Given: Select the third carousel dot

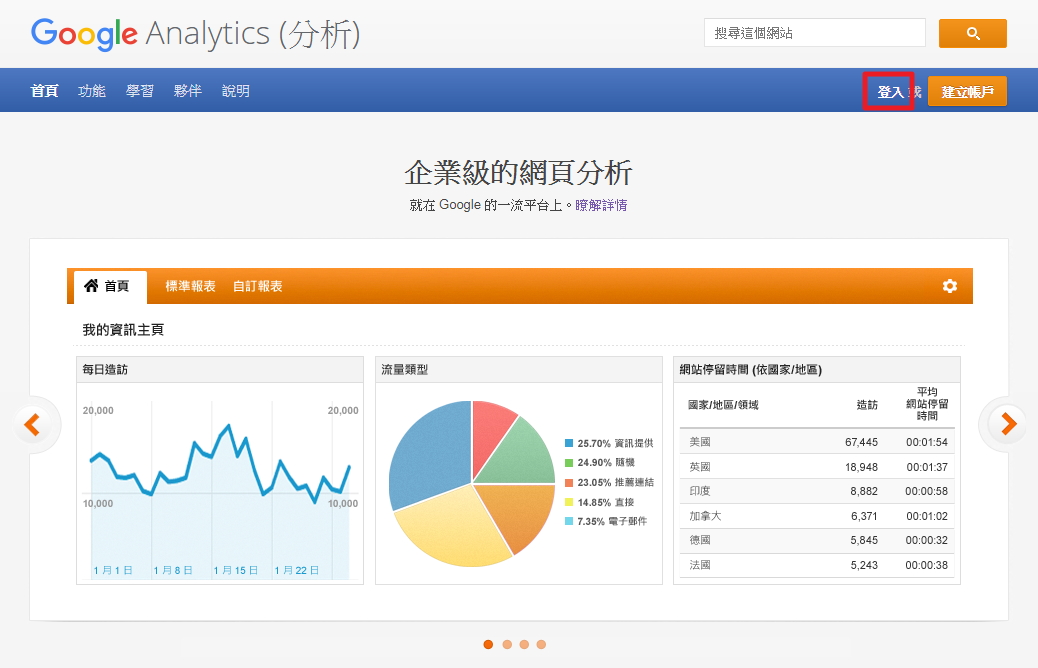Looking at the screenshot, I should [524, 644].
